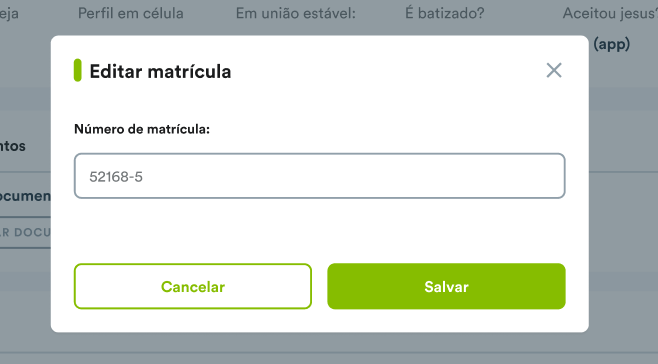Screen dimensions: 658x364
Task: Click the Aceitou jesus? label
Action: (610, 13)
